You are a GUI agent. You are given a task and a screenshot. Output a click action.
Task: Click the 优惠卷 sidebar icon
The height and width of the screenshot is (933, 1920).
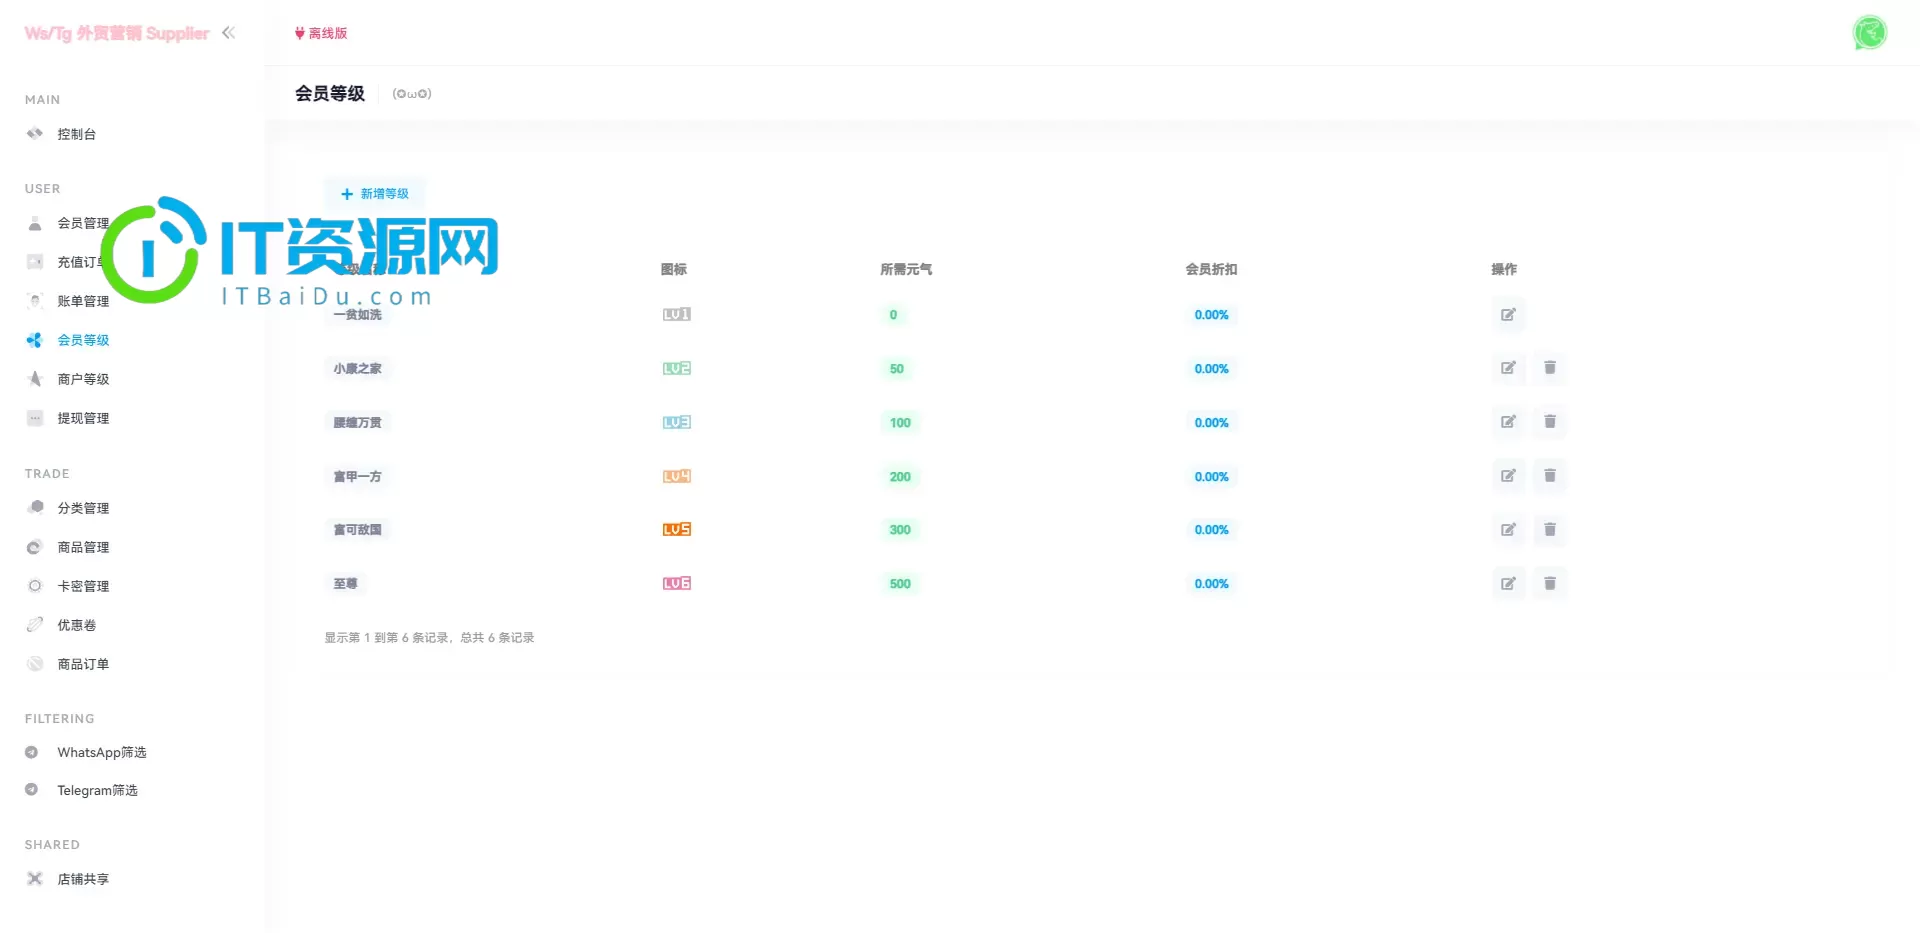click(35, 625)
